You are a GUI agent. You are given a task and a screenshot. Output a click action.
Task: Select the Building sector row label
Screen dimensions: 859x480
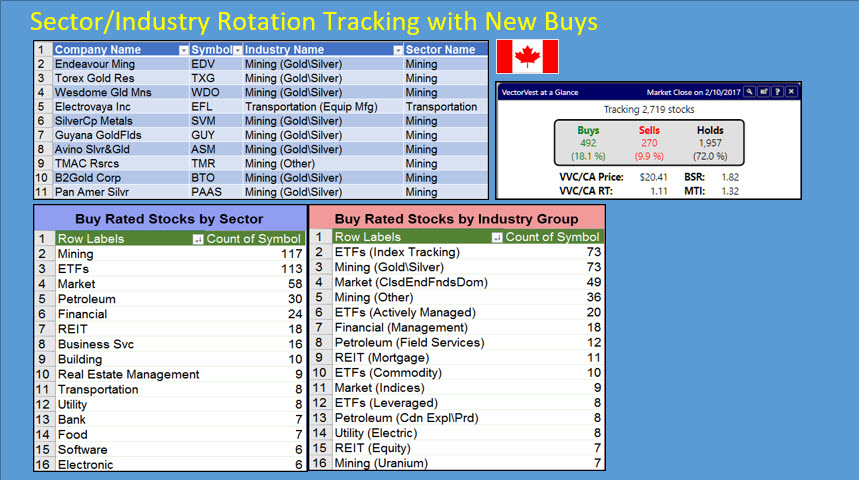tap(80, 359)
